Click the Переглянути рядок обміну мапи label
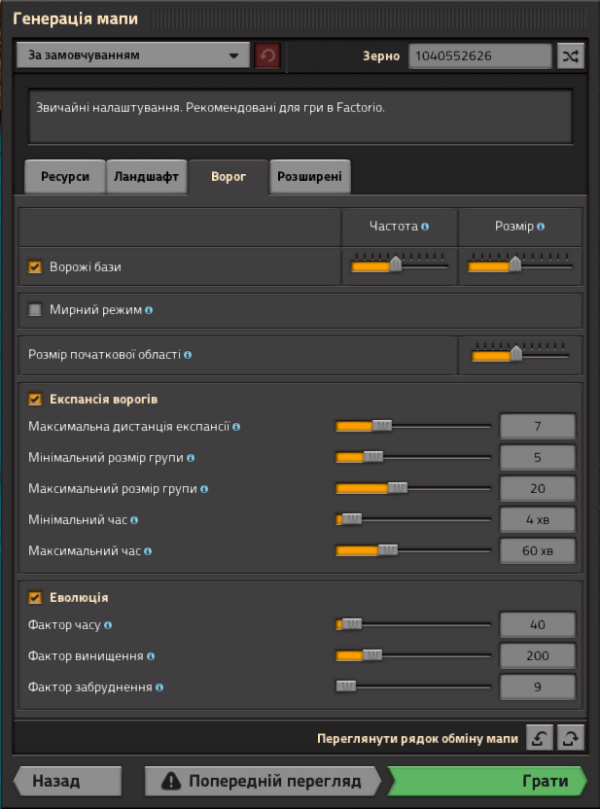This screenshot has height=809, width=600. click(417, 738)
